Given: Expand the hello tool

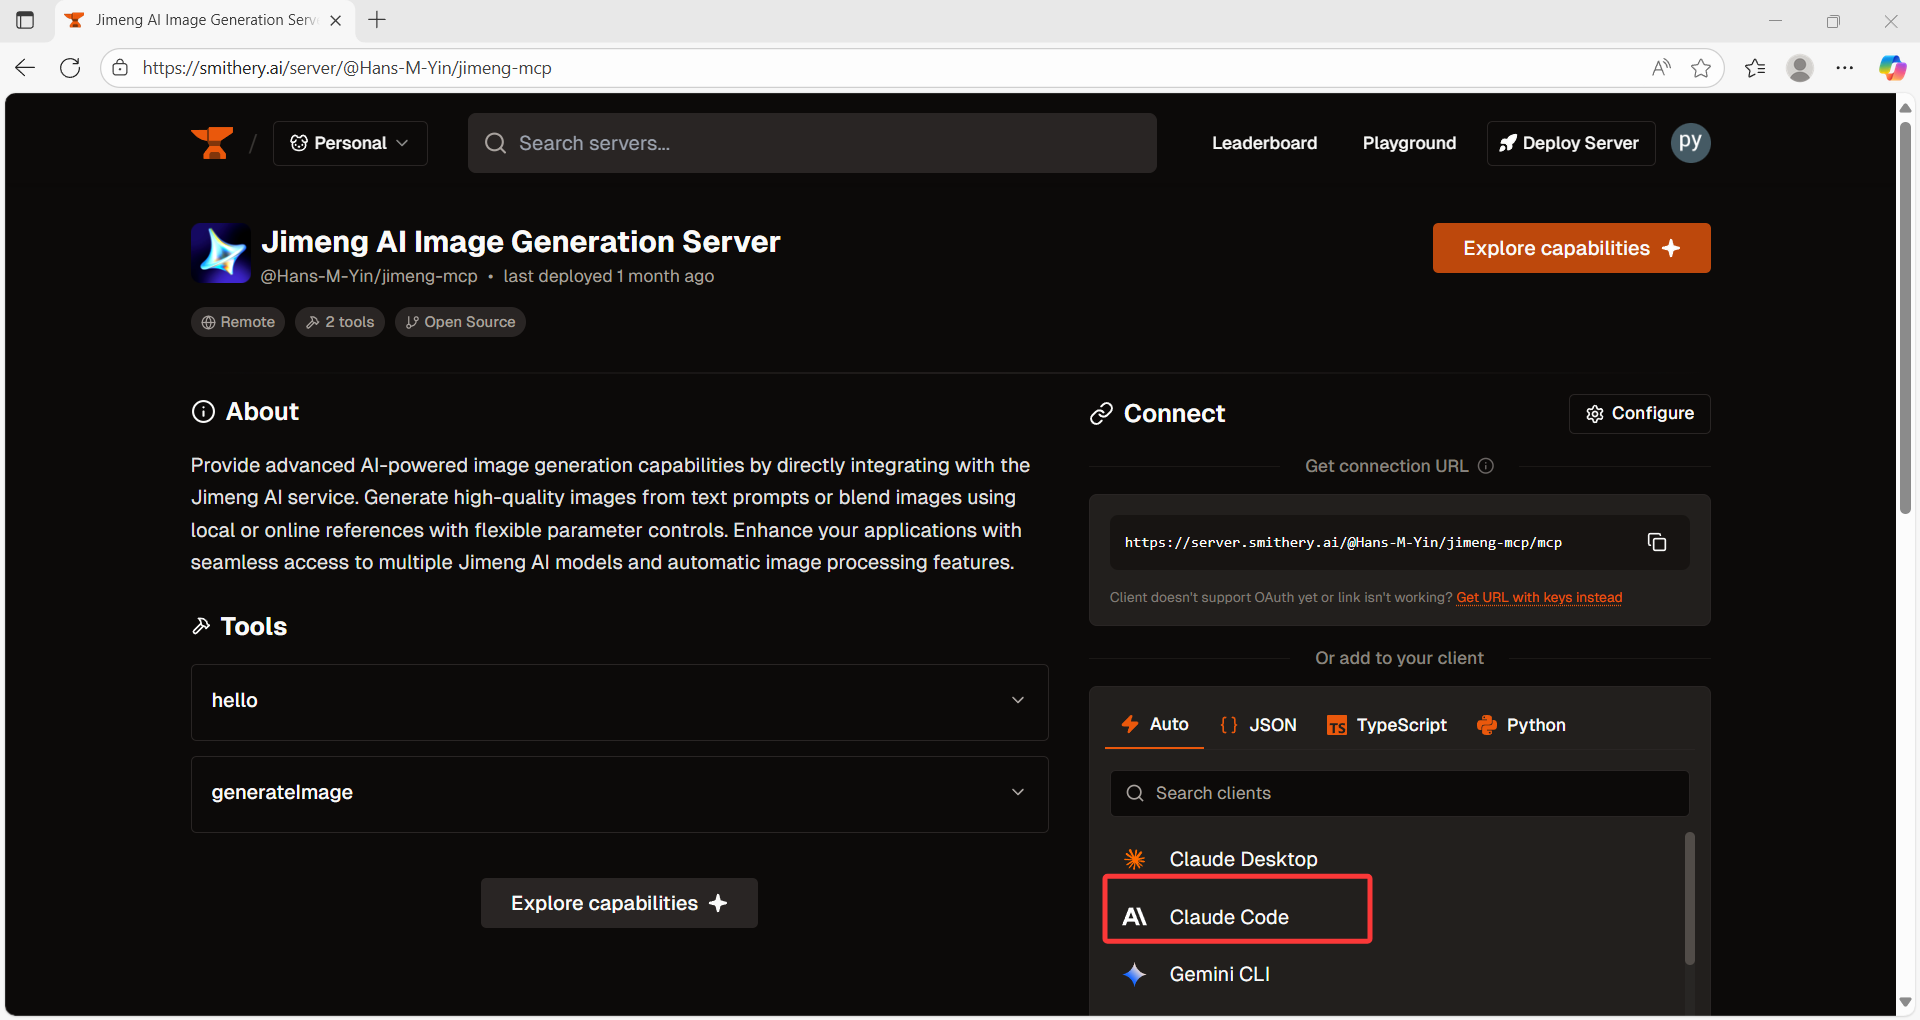Looking at the screenshot, I should [619, 701].
